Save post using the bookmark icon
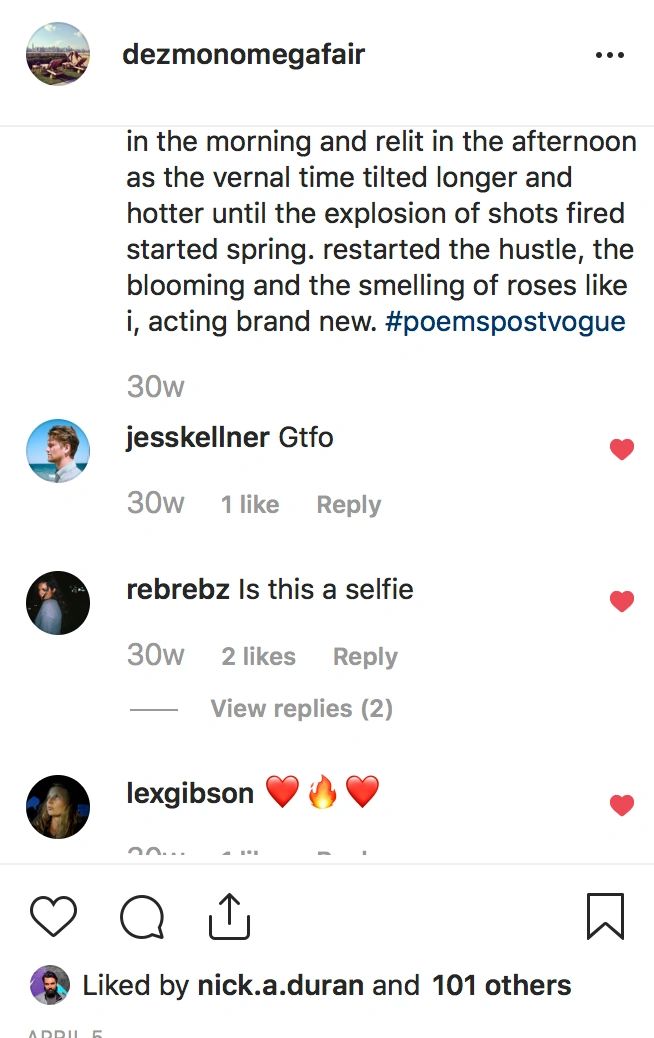This screenshot has width=654, height=1038. pyautogui.click(x=605, y=916)
